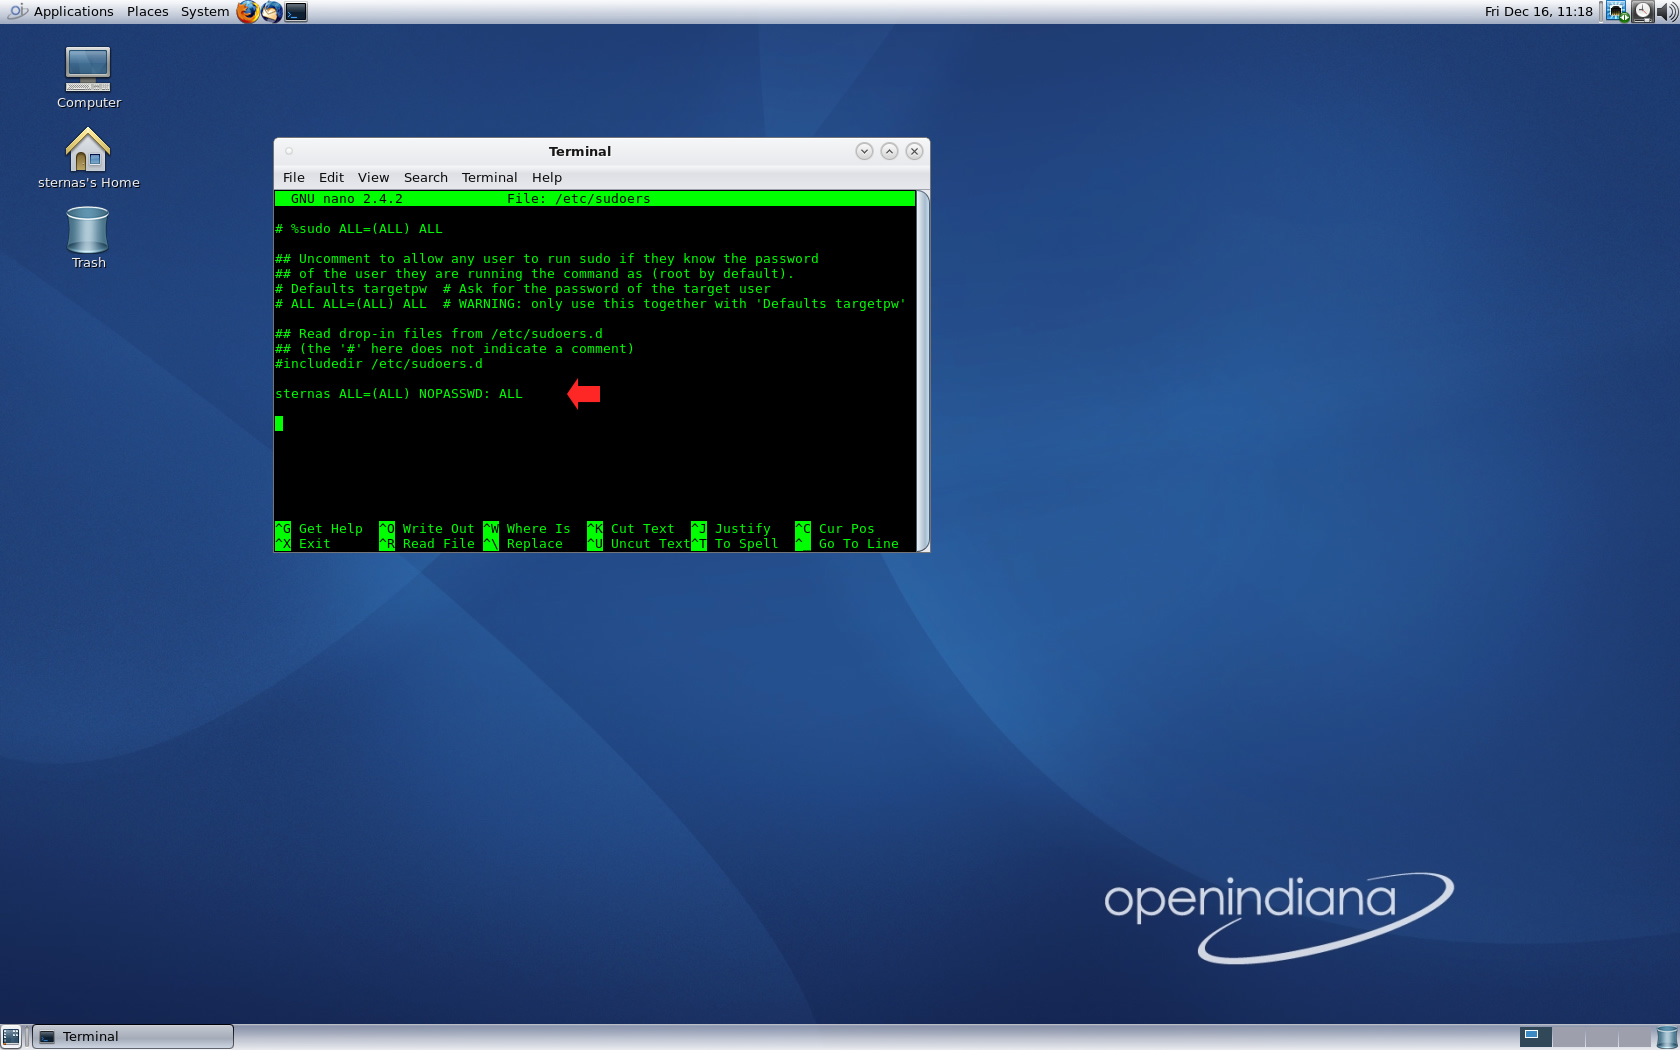1680x1050 pixels.
Task: Open the terminal launcher icon in top panel
Action: pos(296,12)
